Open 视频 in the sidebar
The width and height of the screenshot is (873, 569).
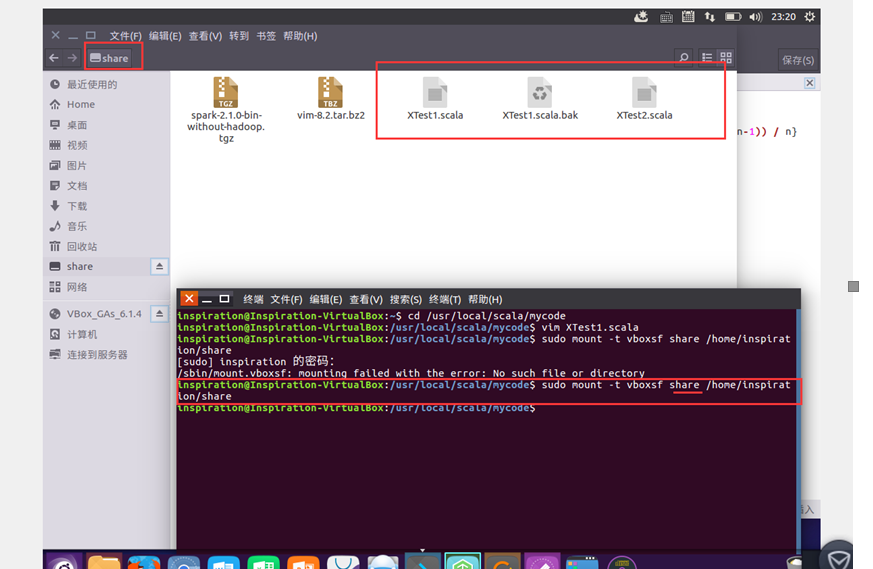106,145
